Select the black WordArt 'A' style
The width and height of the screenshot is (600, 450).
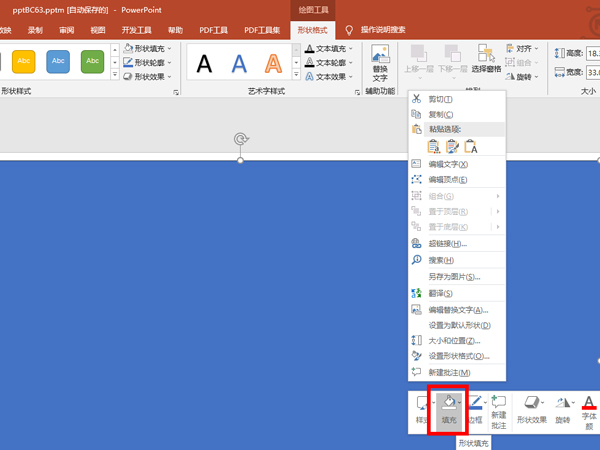tap(204, 64)
